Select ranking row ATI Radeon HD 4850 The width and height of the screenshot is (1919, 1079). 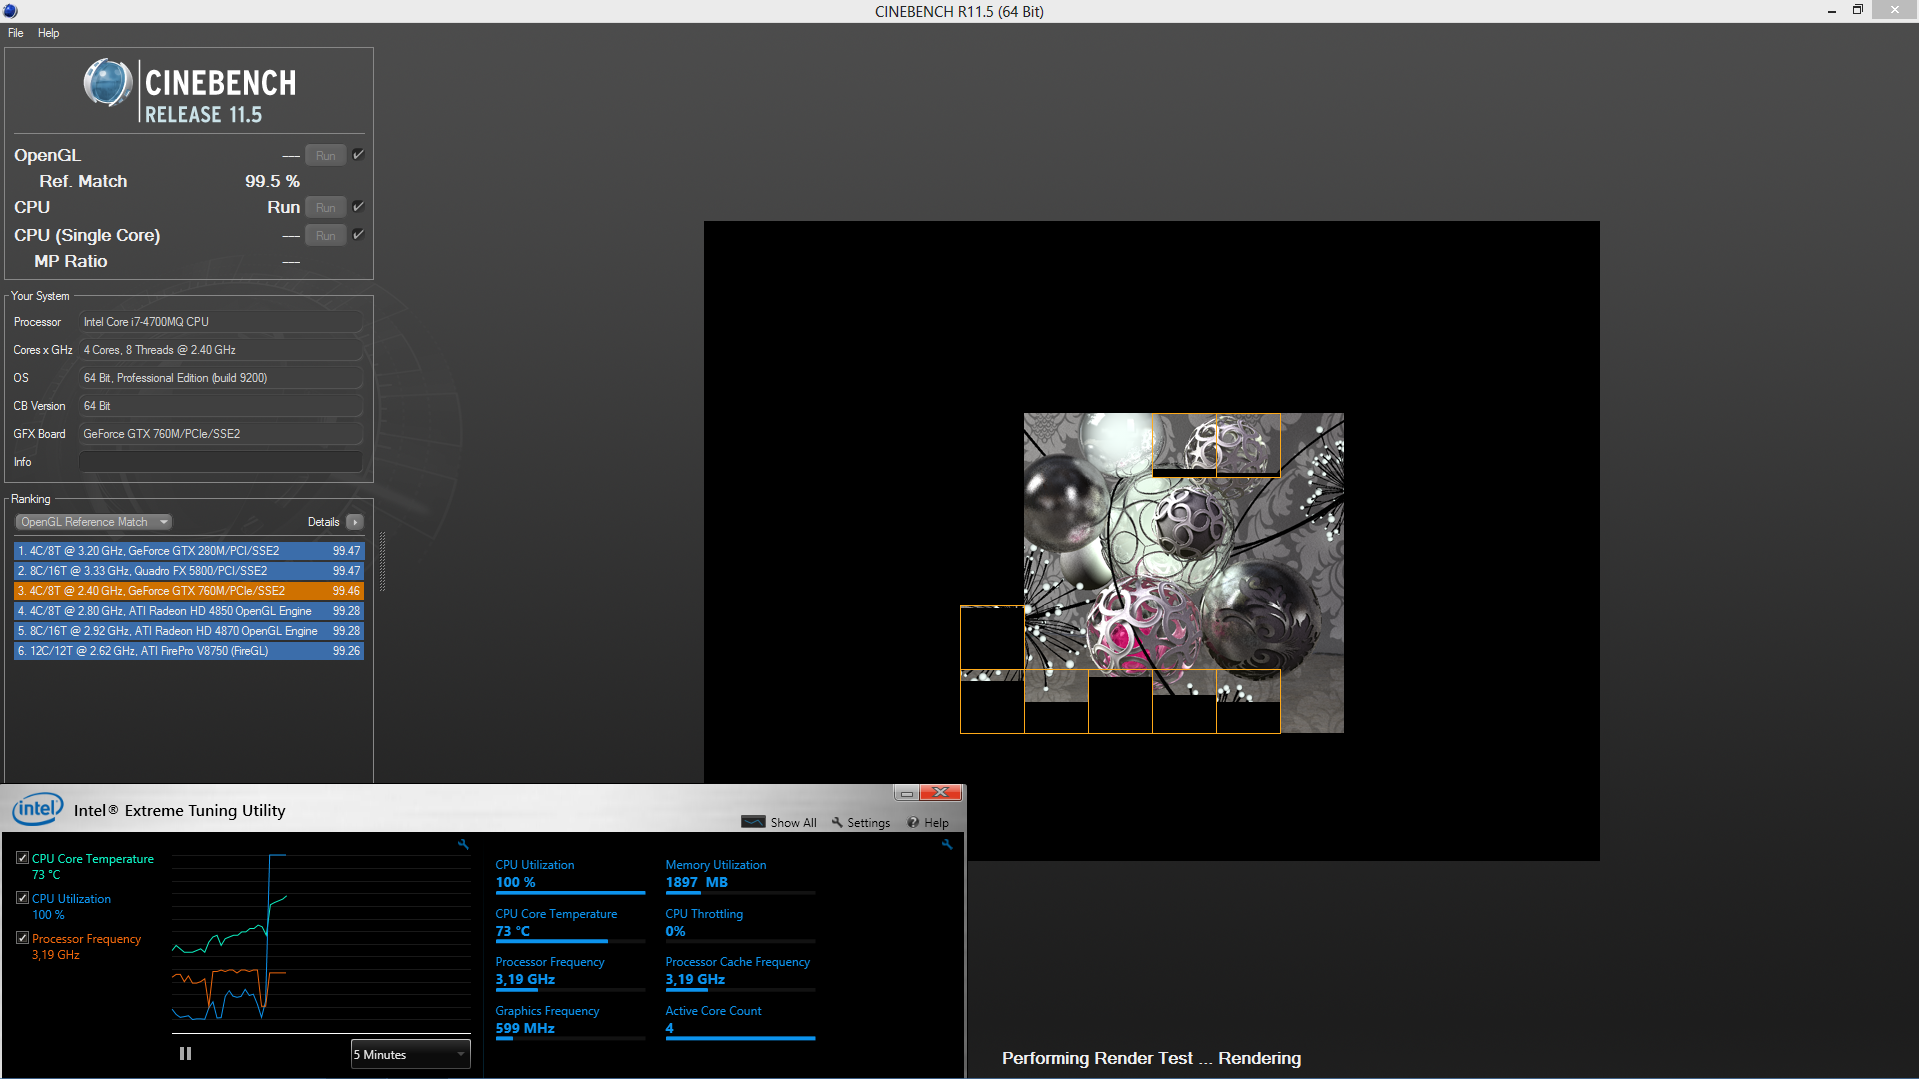(189, 611)
